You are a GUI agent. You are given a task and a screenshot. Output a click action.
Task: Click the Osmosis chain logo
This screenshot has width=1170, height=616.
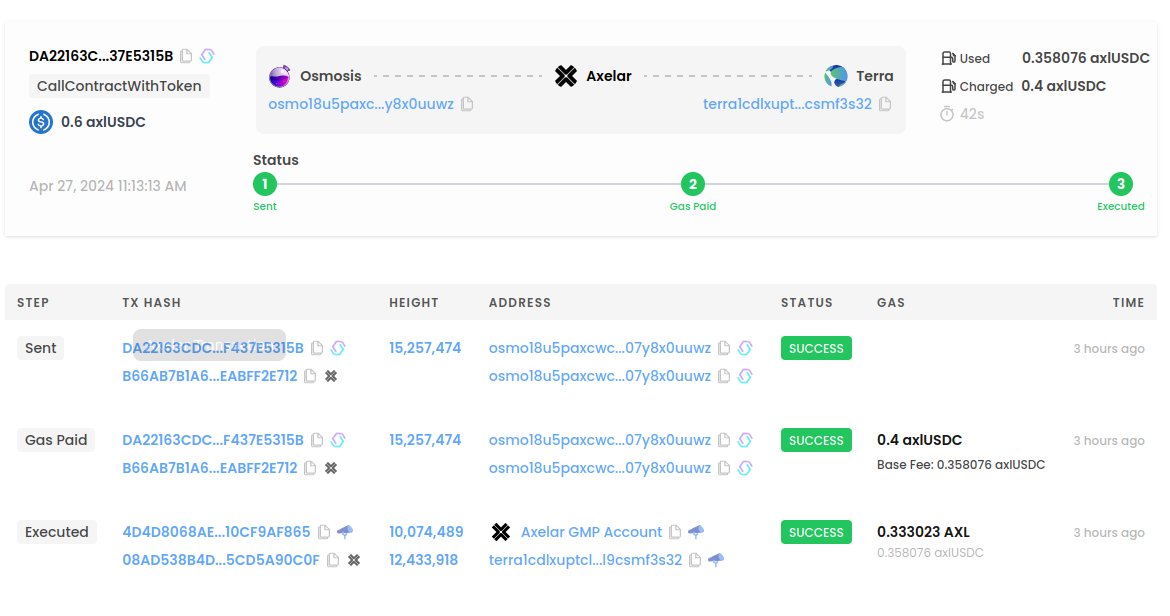280,76
